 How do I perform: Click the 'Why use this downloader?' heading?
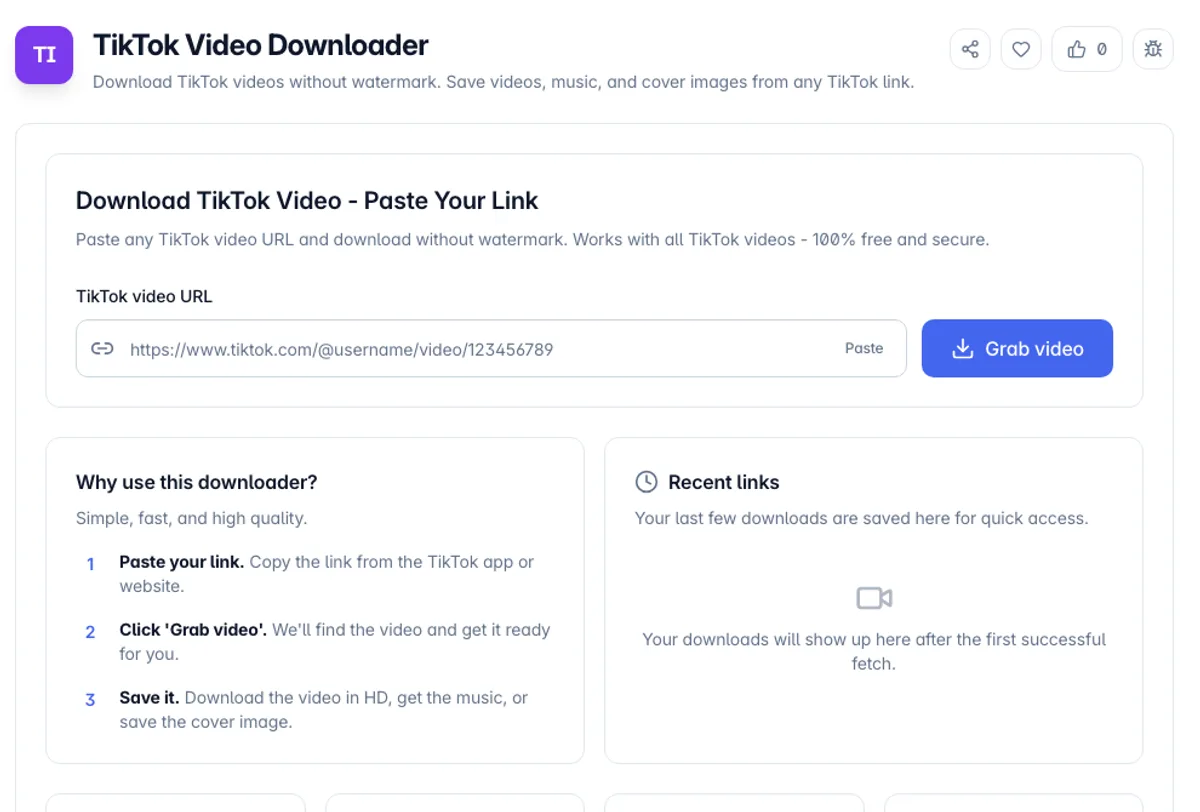pos(197,482)
